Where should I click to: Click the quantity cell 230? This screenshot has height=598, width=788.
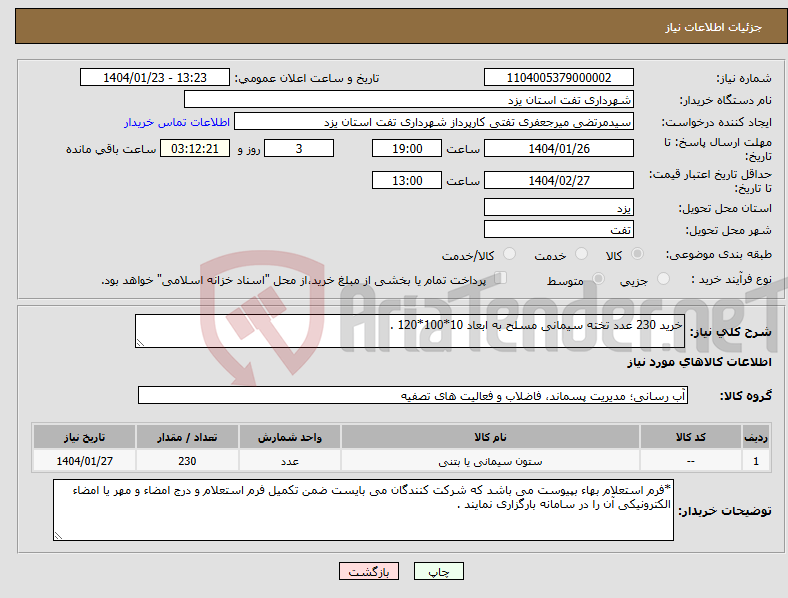tap(187, 461)
